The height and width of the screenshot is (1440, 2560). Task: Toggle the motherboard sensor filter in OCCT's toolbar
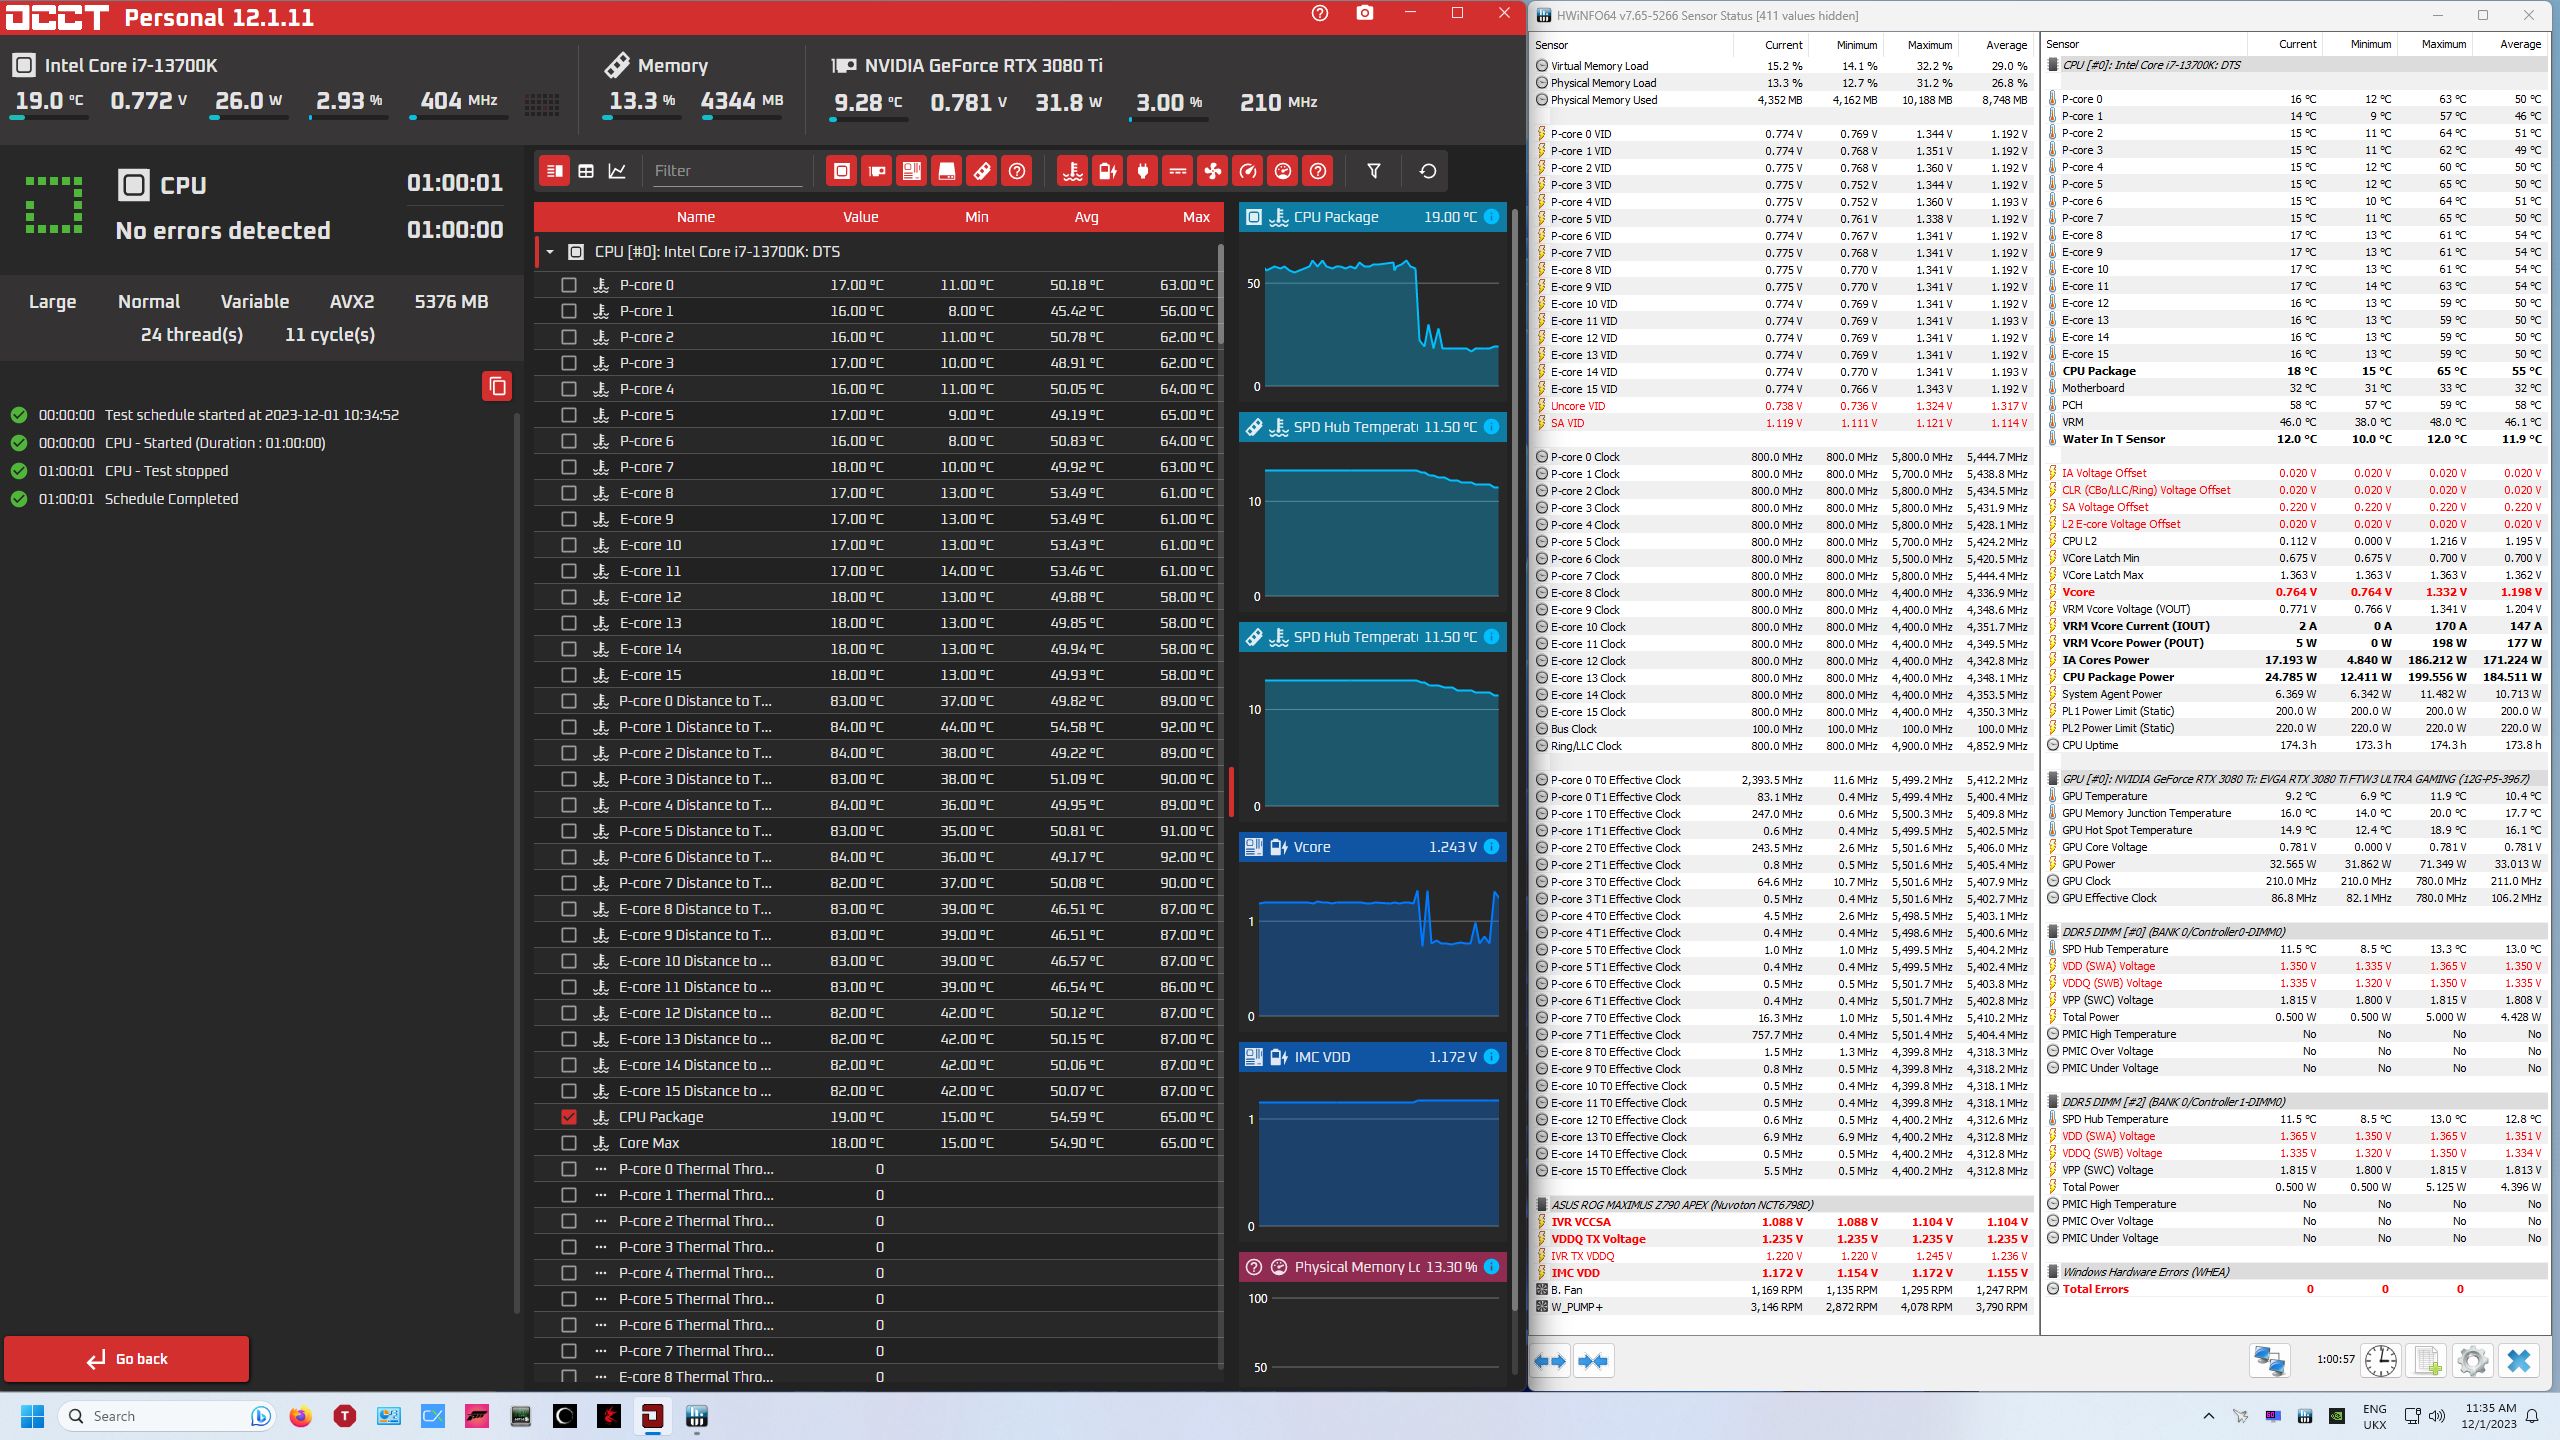coord(912,171)
